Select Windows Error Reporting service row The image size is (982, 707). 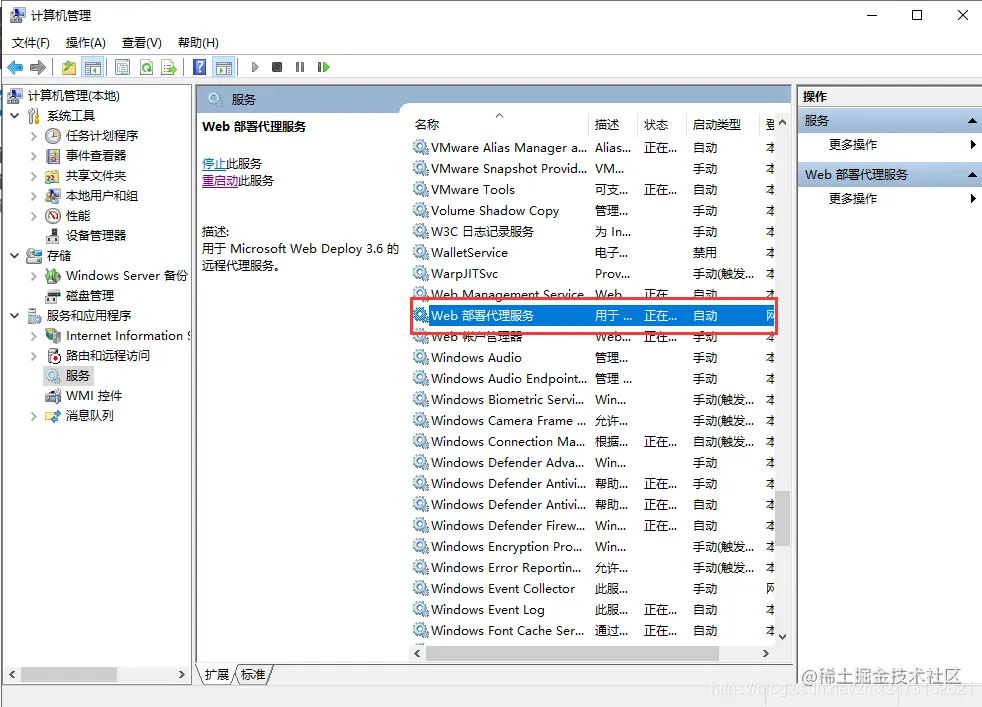593,568
